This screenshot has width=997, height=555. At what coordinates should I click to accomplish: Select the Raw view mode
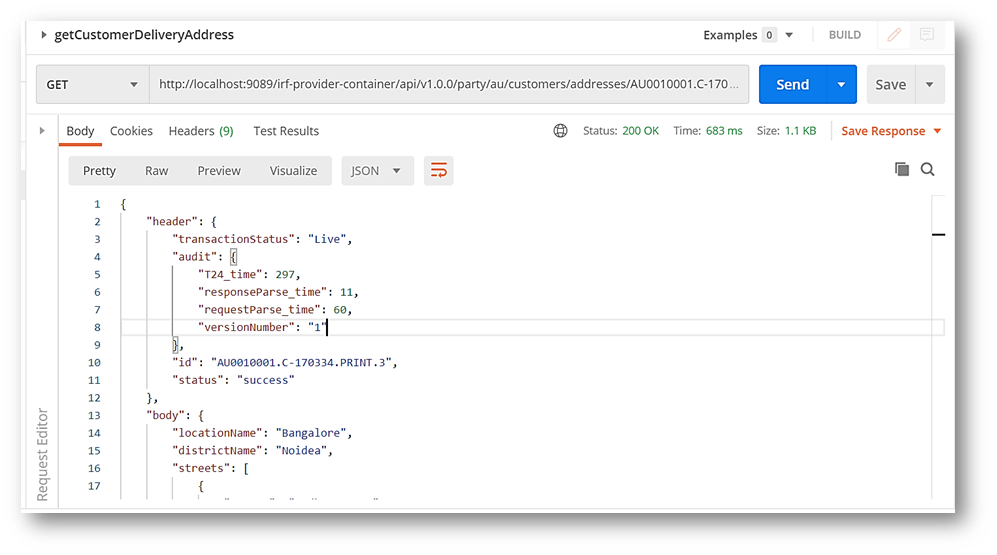[x=156, y=171]
